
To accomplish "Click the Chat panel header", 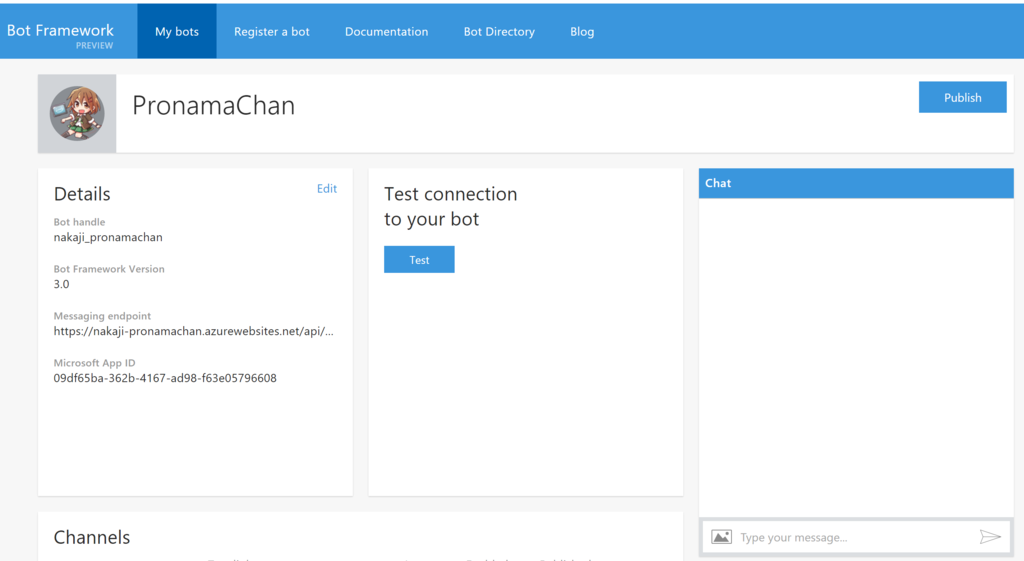I will (x=856, y=184).
